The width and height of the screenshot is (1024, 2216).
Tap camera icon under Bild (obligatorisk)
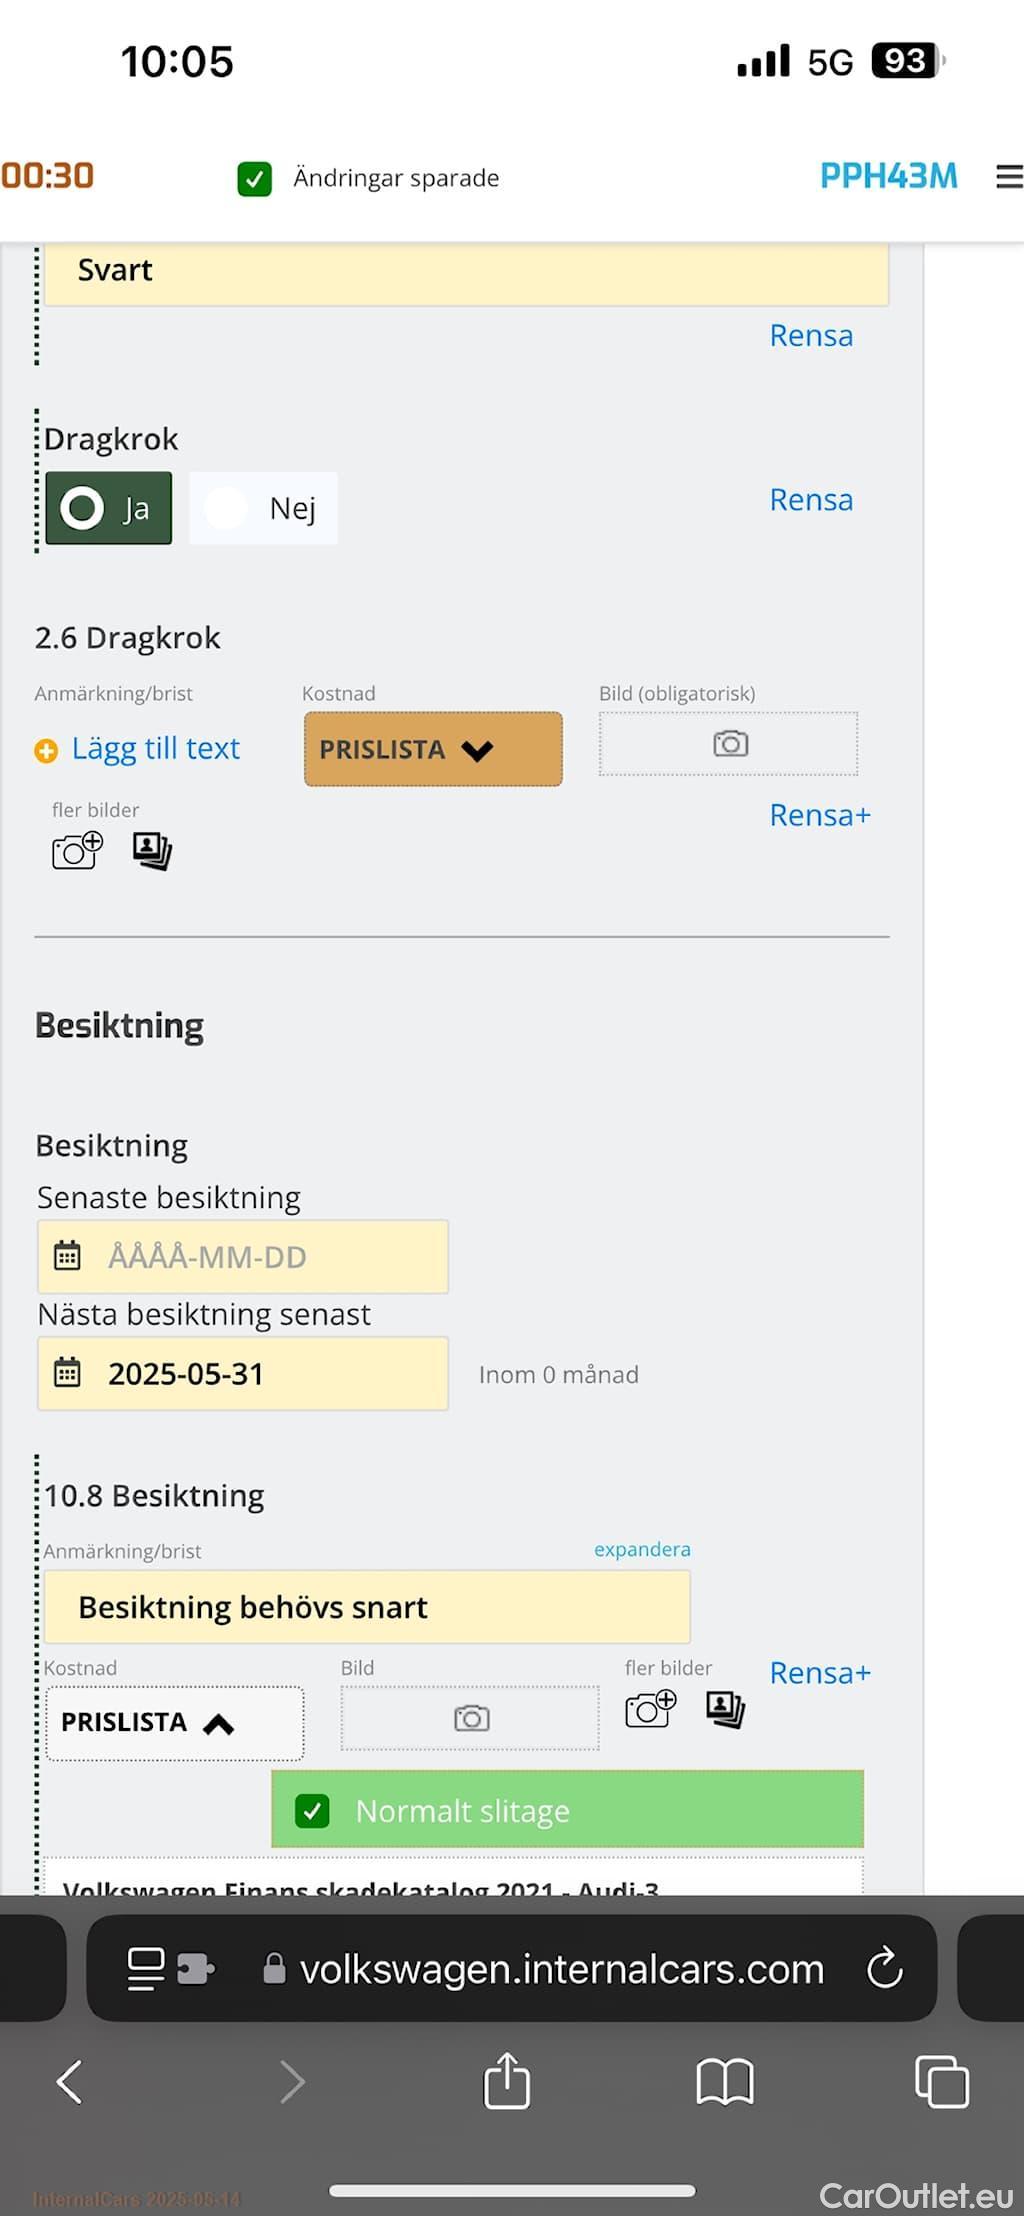tap(730, 744)
